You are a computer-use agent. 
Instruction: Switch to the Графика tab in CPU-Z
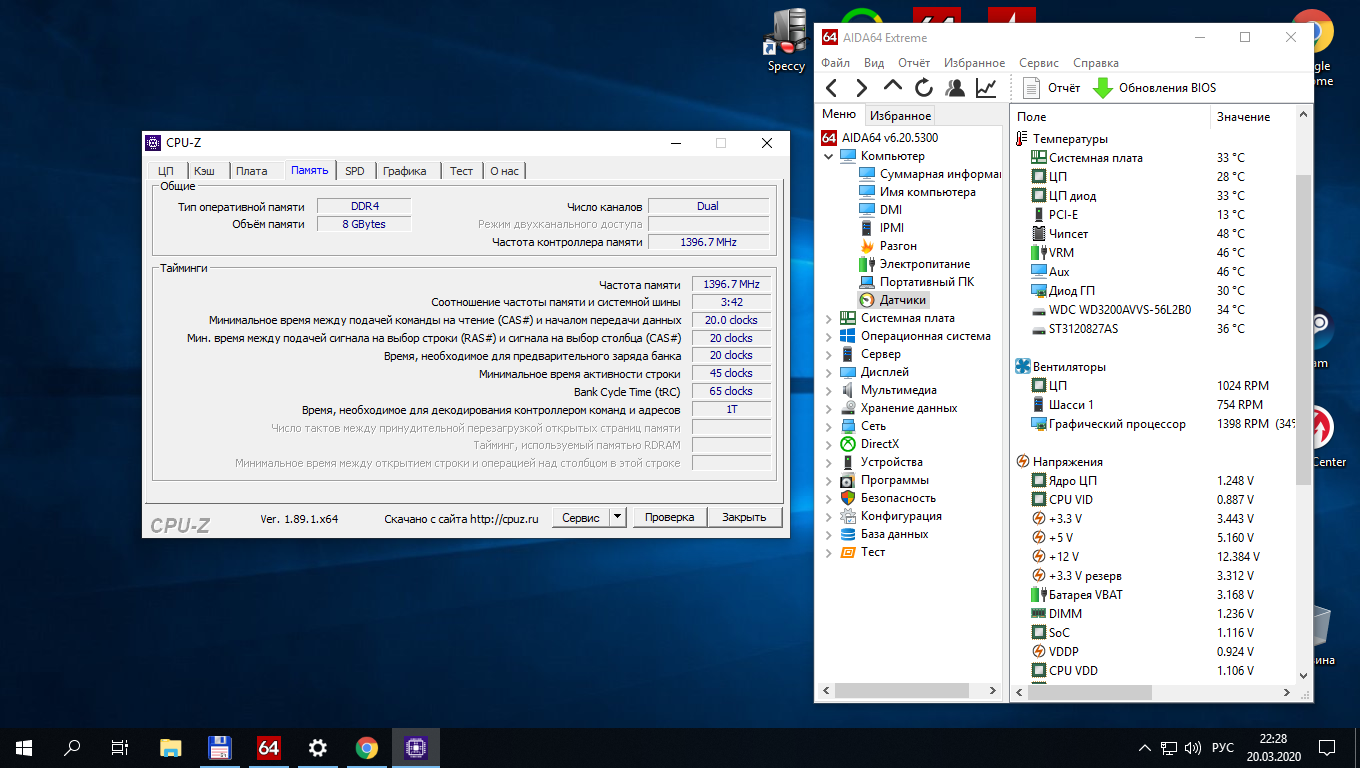tap(404, 171)
